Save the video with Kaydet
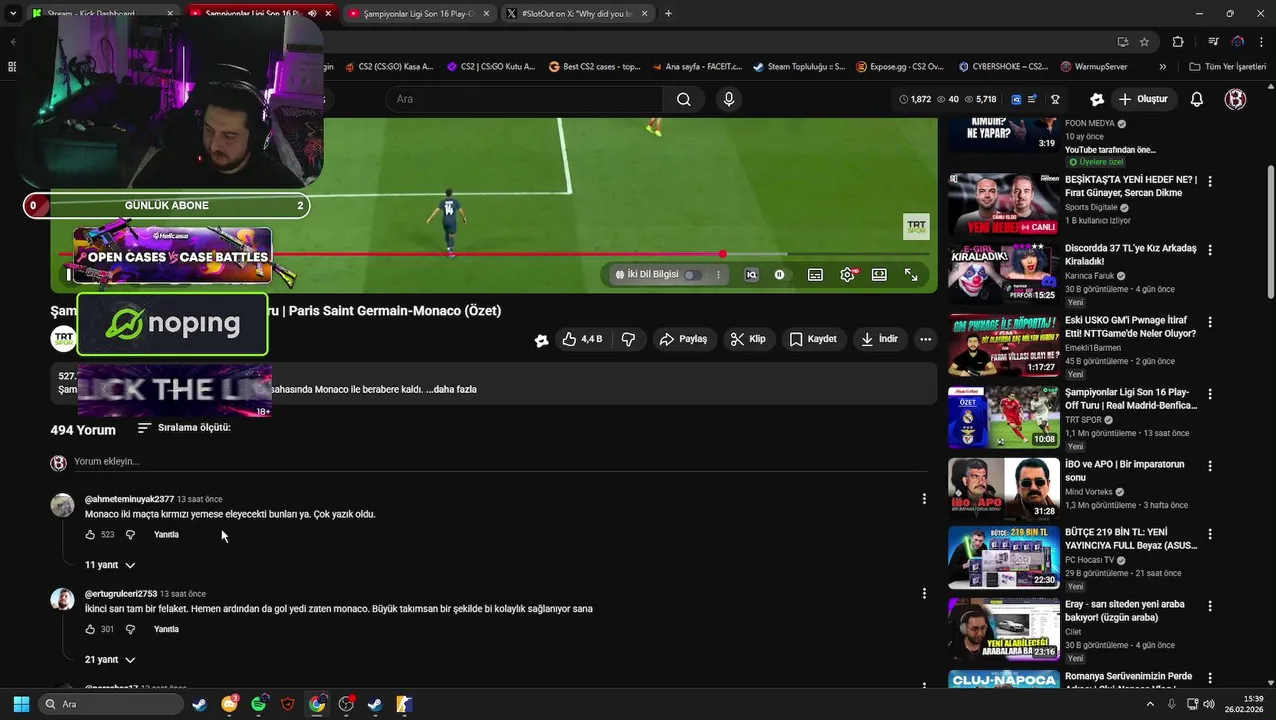Image resolution: width=1276 pixels, height=720 pixels. click(x=813, y=339)
